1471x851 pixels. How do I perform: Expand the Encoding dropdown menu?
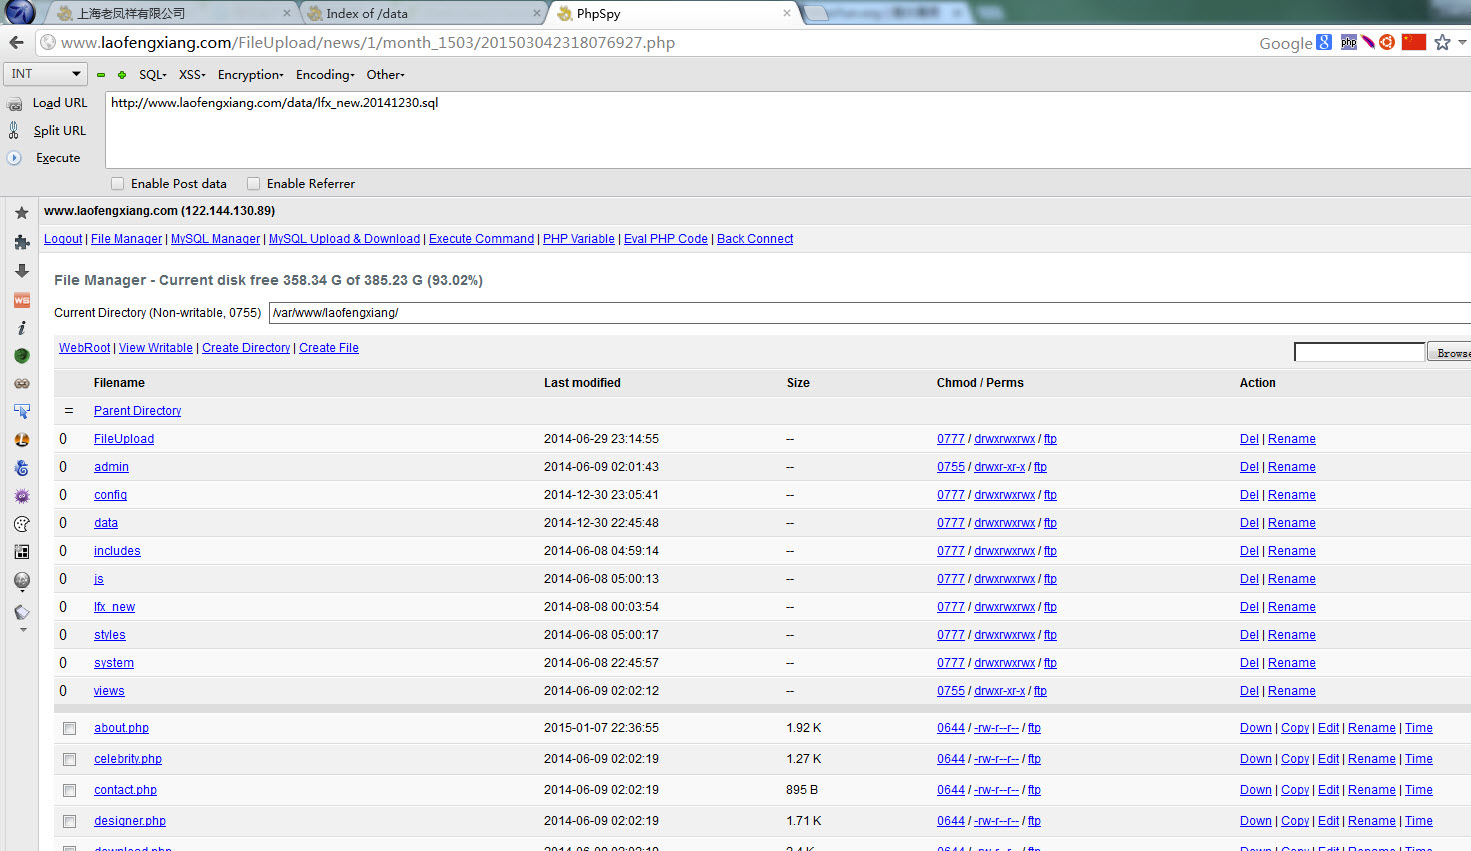pos(325,75)
